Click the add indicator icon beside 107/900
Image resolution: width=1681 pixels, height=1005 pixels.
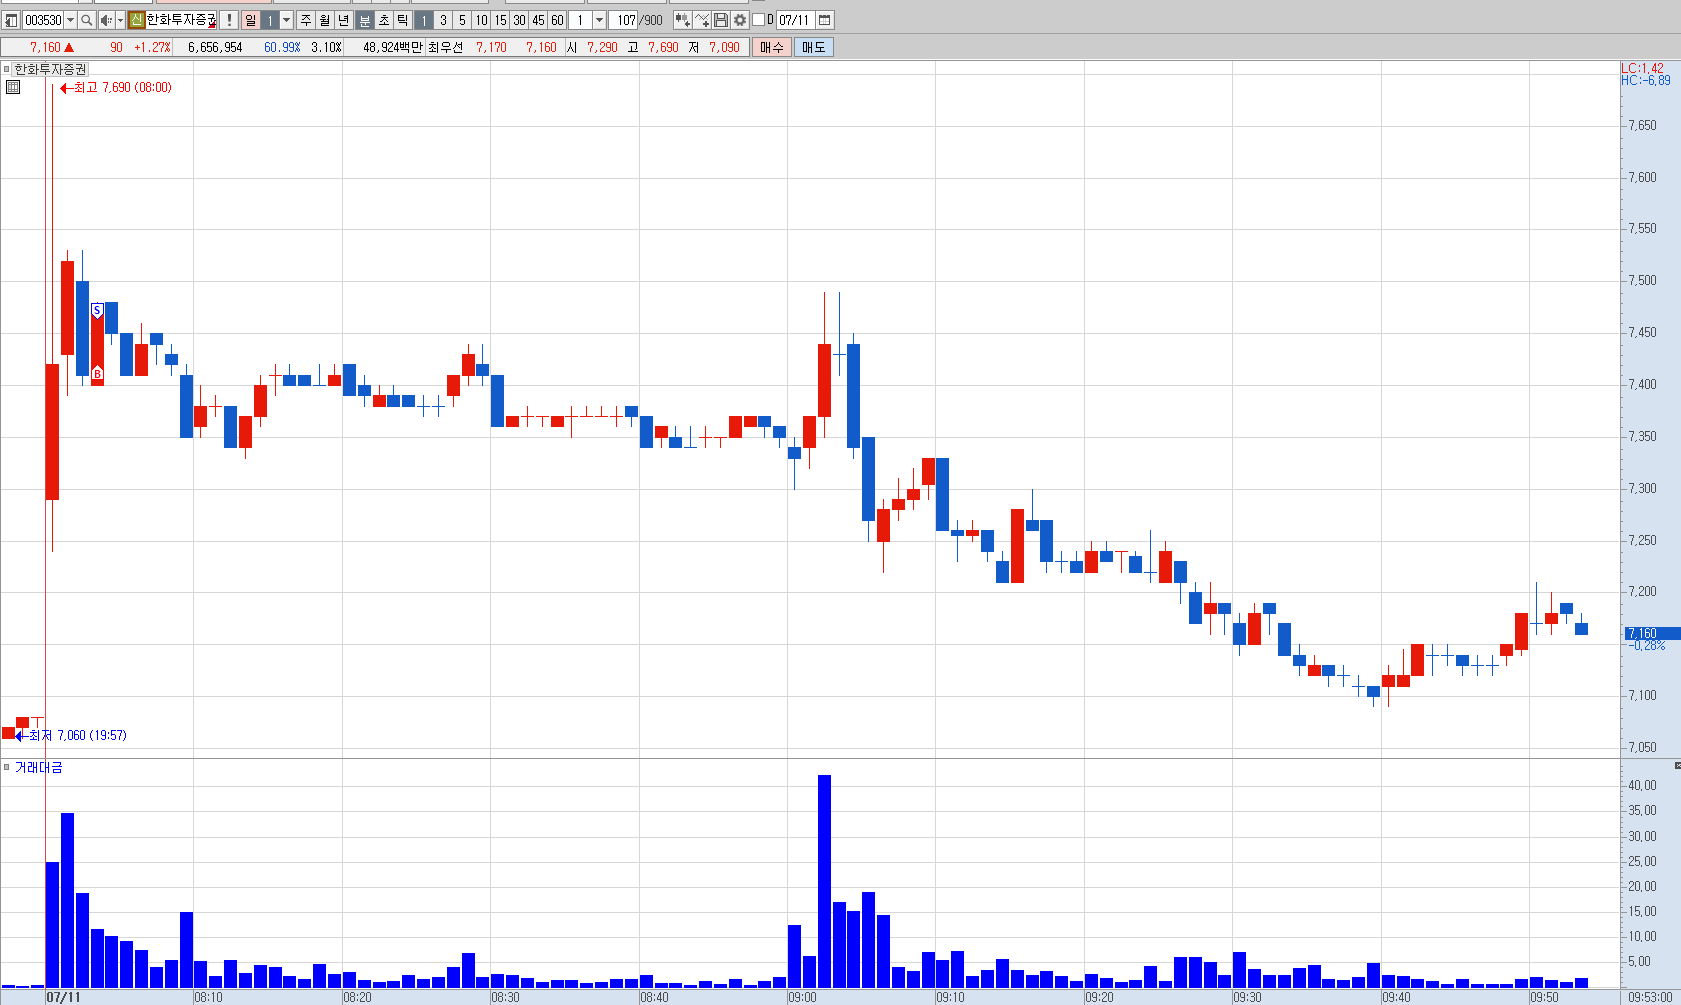click(x=683, y=20)
